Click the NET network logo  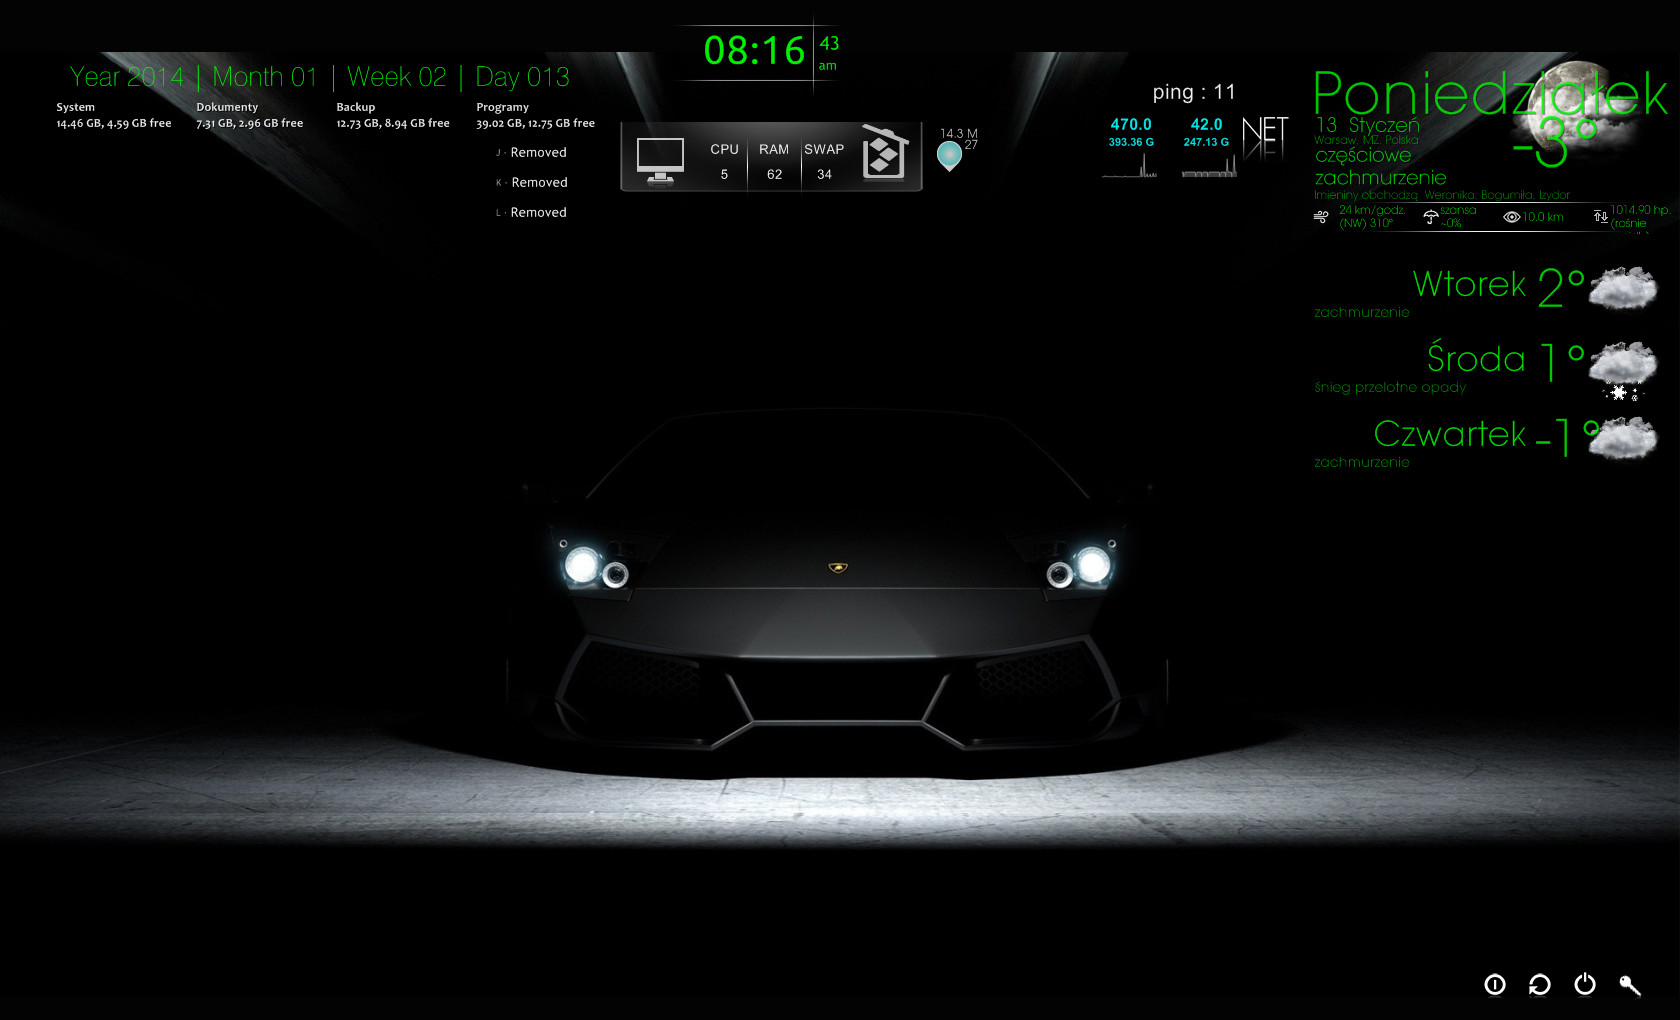point(1264,138)
